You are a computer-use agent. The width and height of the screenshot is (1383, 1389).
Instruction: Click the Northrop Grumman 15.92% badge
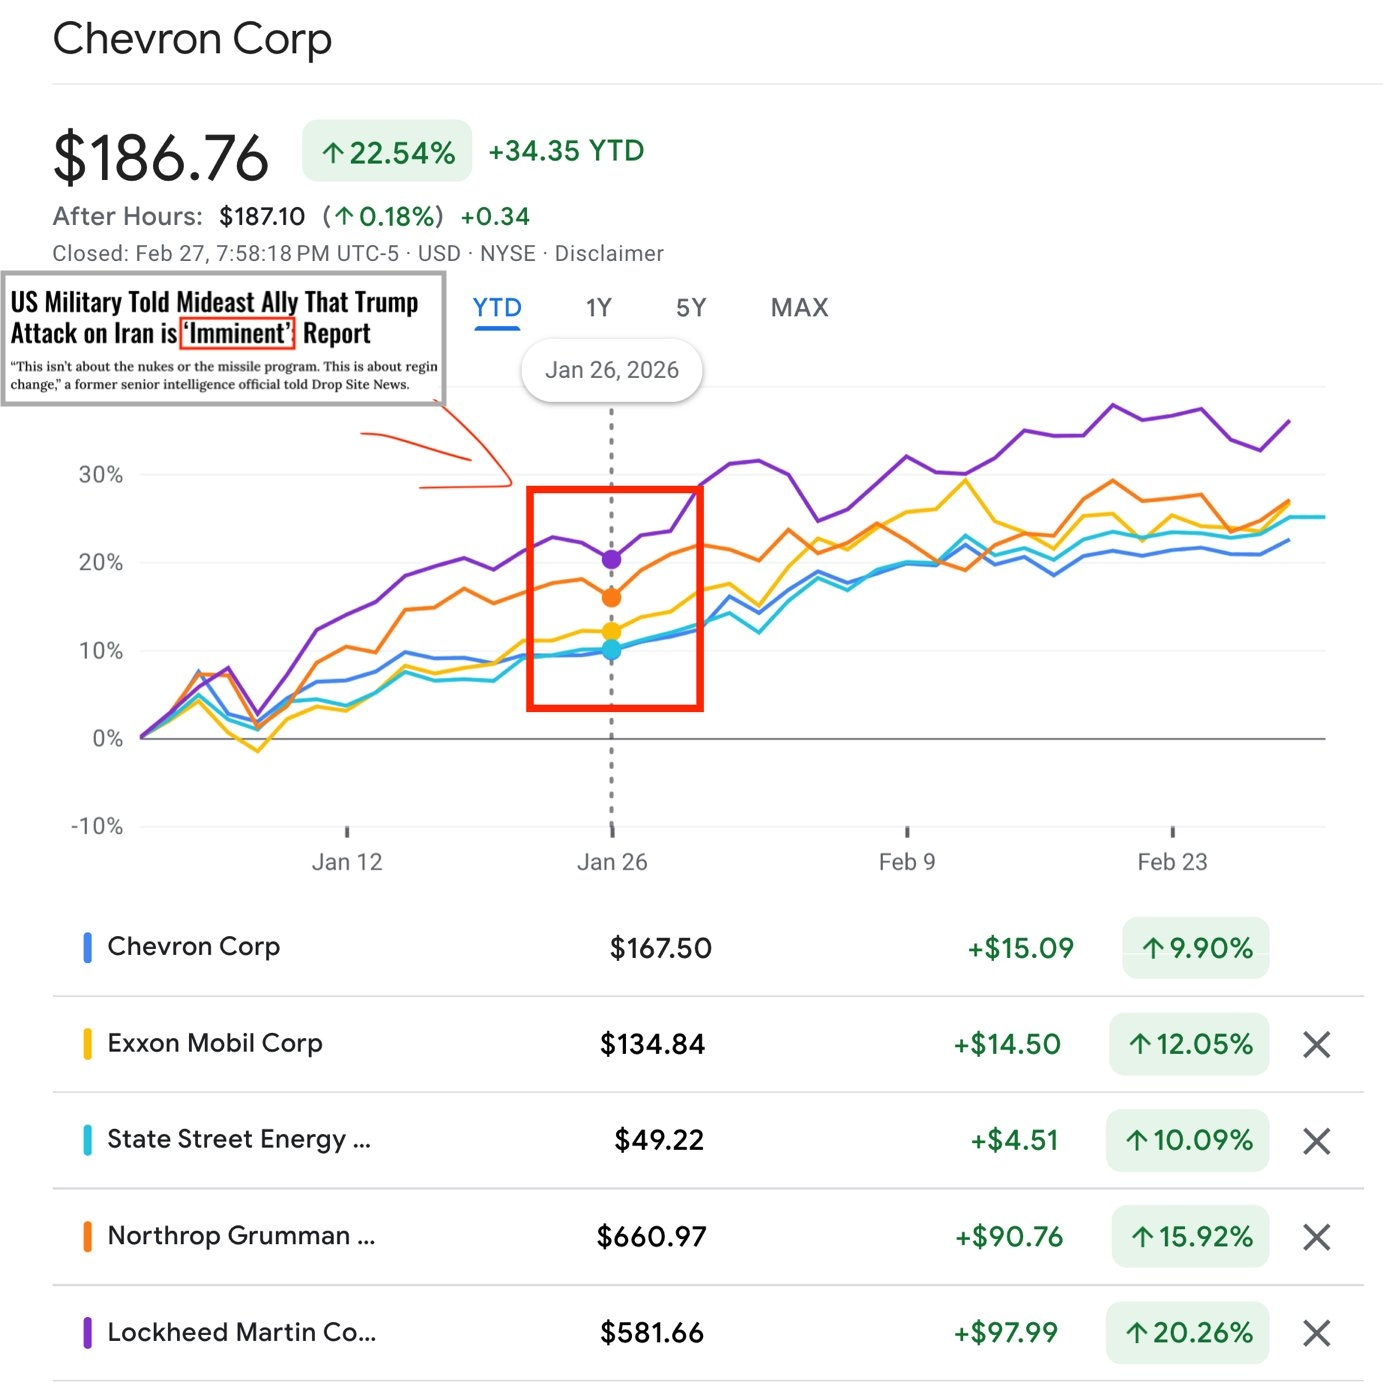point(1190,1237)
